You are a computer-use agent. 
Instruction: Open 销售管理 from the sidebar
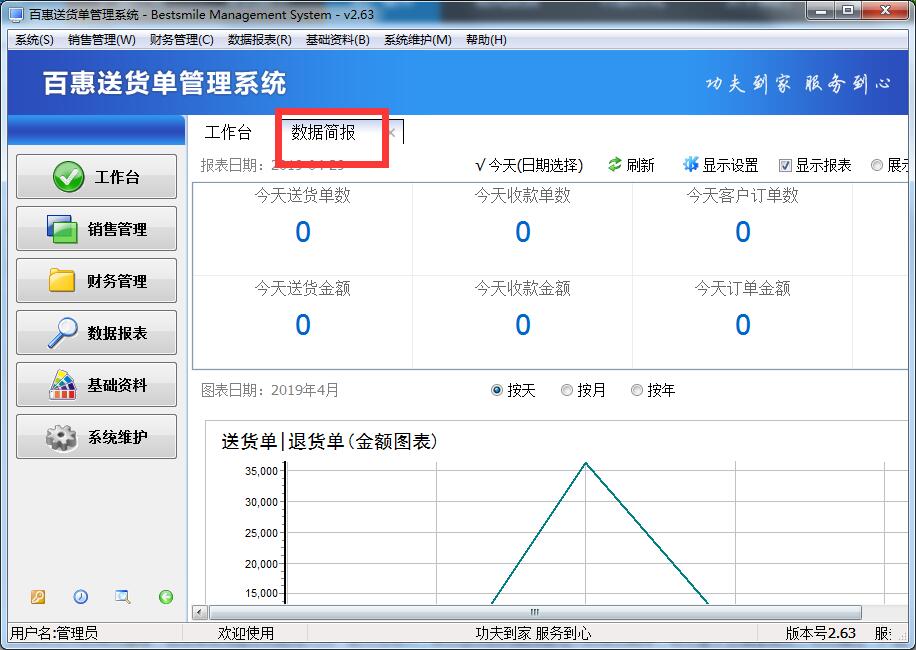tap(97, 229)
